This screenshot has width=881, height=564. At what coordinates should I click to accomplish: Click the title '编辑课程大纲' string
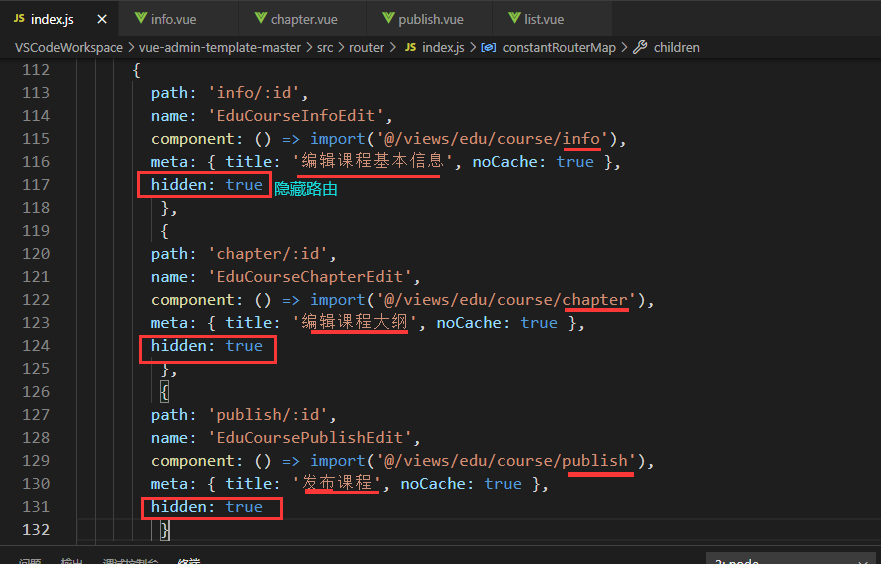pyautogui.click(x=355, y=323)
